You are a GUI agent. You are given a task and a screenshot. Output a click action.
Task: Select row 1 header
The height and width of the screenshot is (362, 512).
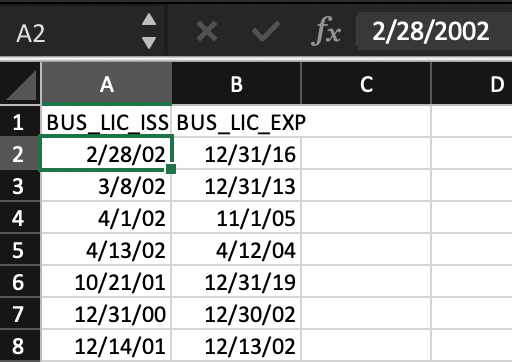tap(19, 121)
